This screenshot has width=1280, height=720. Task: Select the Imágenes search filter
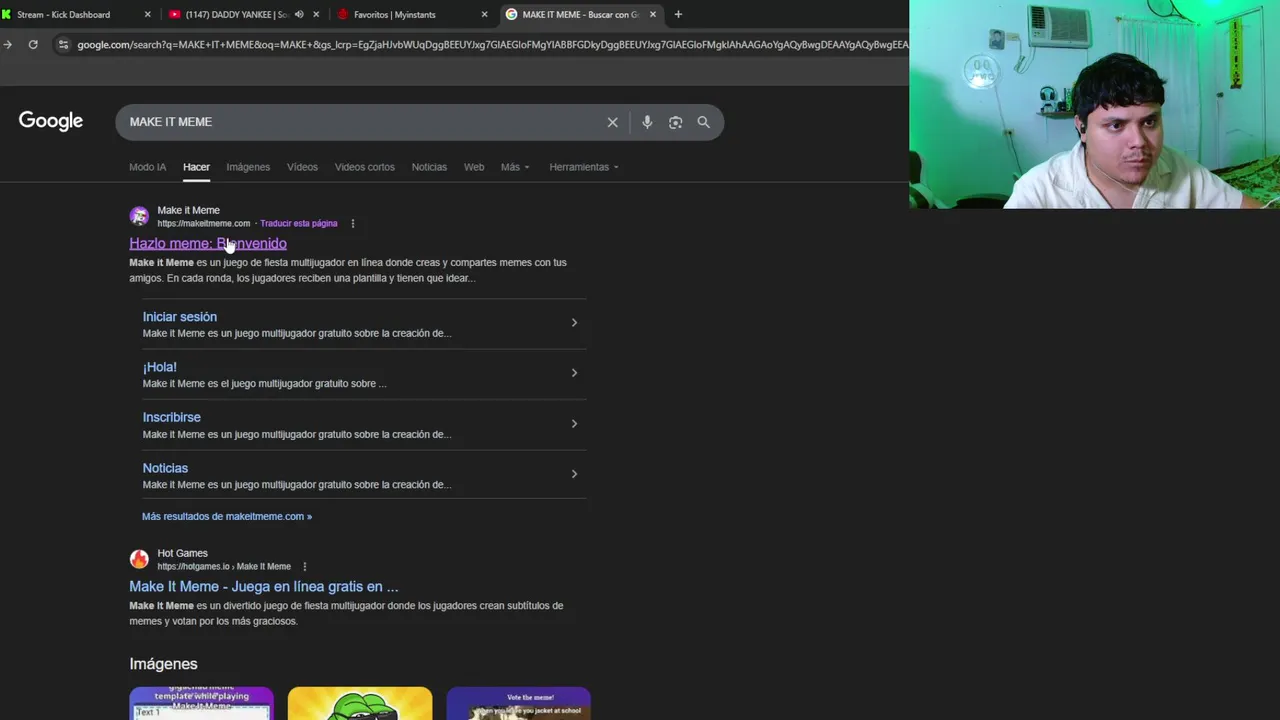pos(248,167)
